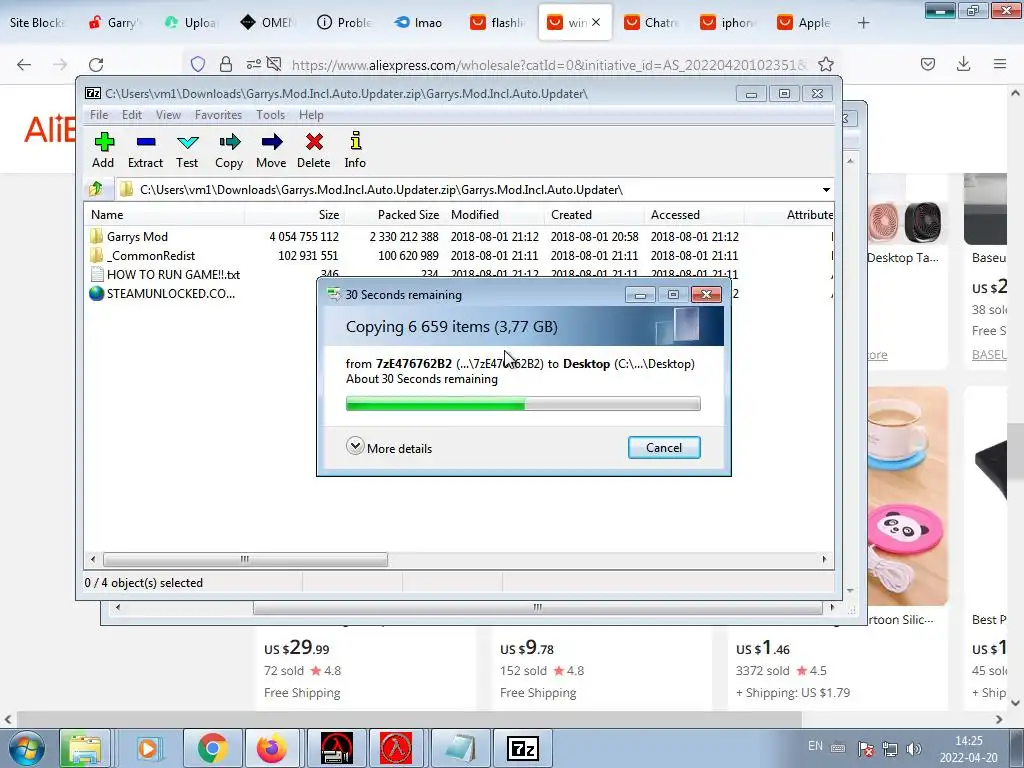Click the green copy progress bar
Image resolution: width=1024 pixels, height=768 pixels.
click(x=523, y=404)
